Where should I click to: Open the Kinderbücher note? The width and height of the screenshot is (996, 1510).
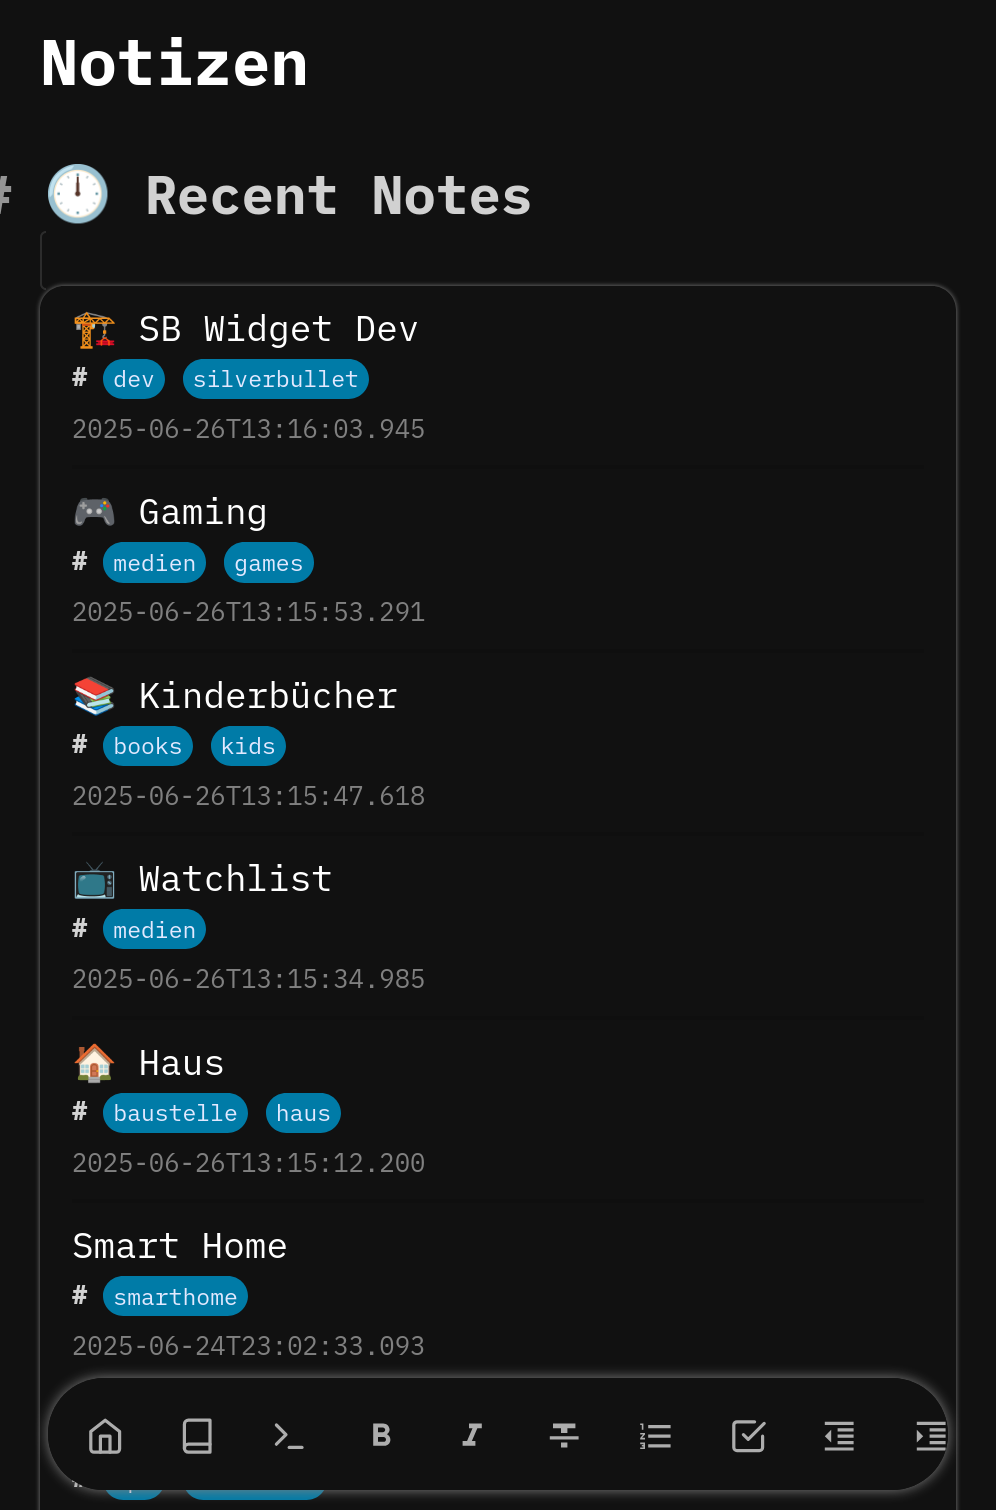coord(268,696)
